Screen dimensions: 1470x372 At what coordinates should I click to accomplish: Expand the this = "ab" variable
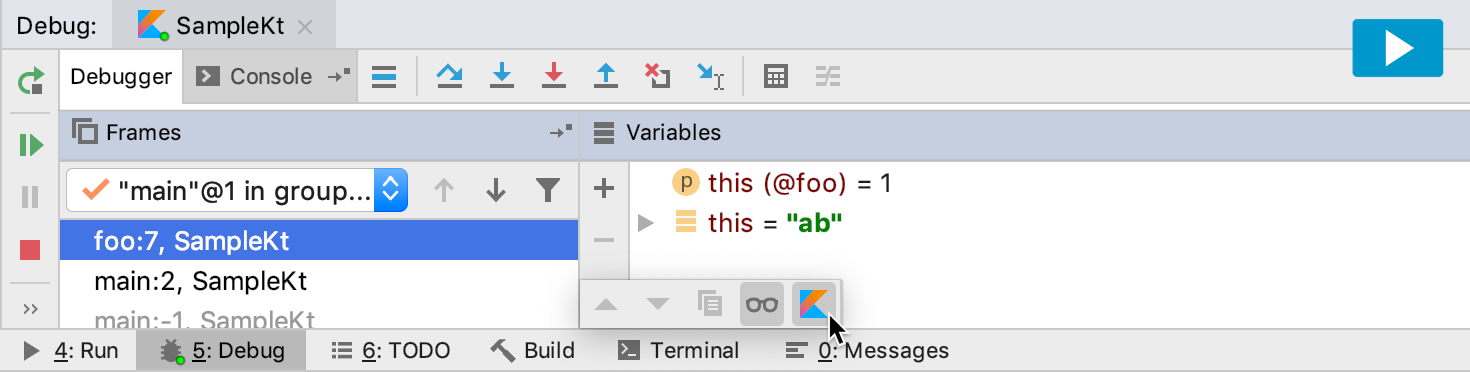click(x=645, y=222)
